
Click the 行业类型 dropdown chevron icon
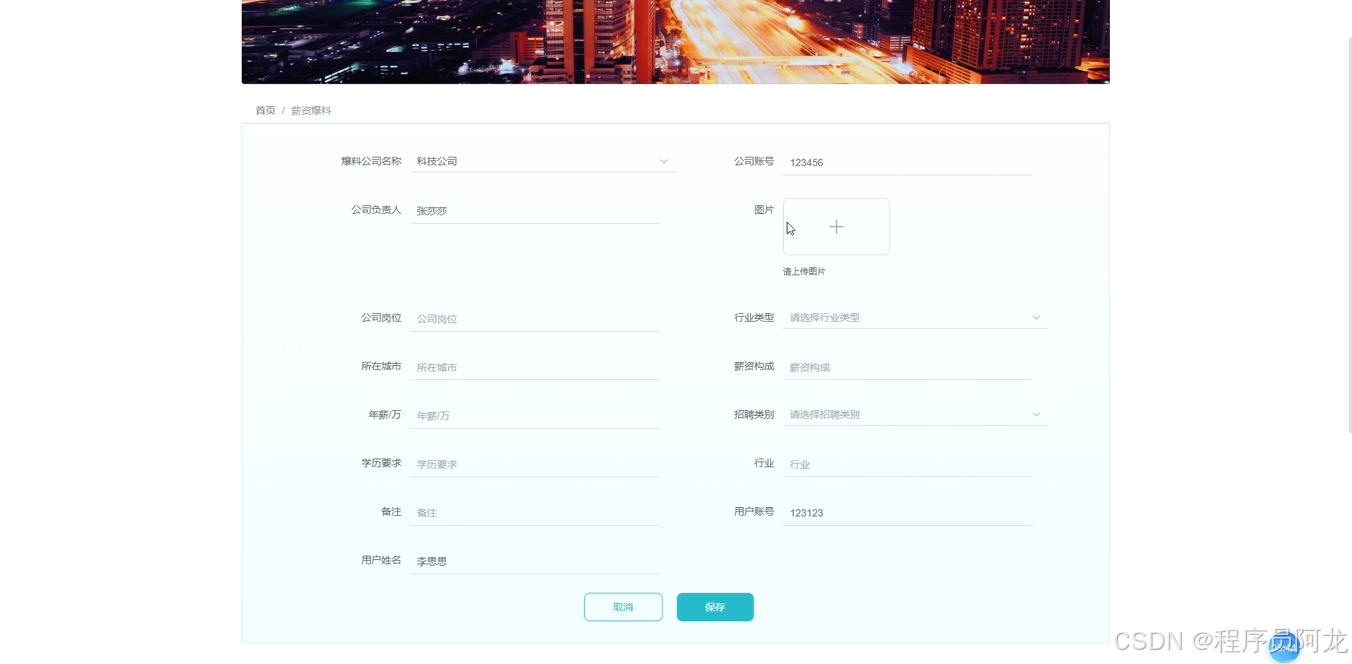pyautogui.click(x=1036, y=317)
